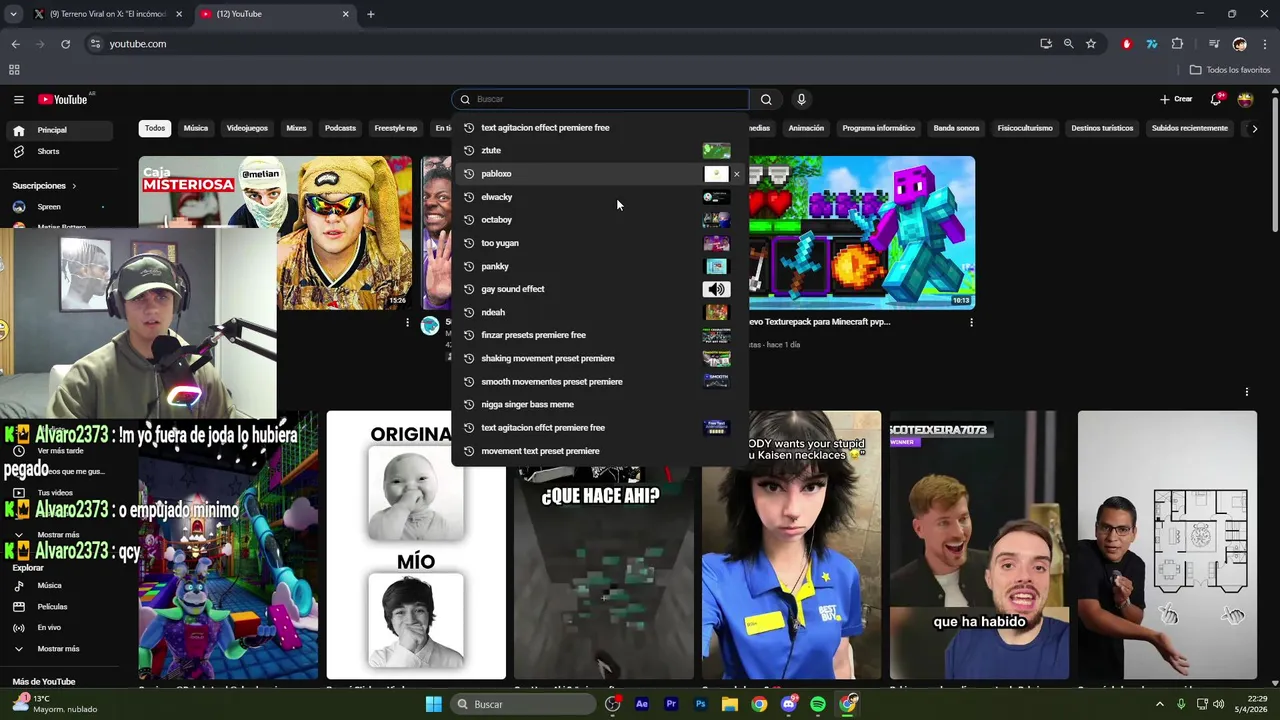Bookmark this page with the star icon
This screenshot has height=720, width=1280.
[x=1091, y=44]
